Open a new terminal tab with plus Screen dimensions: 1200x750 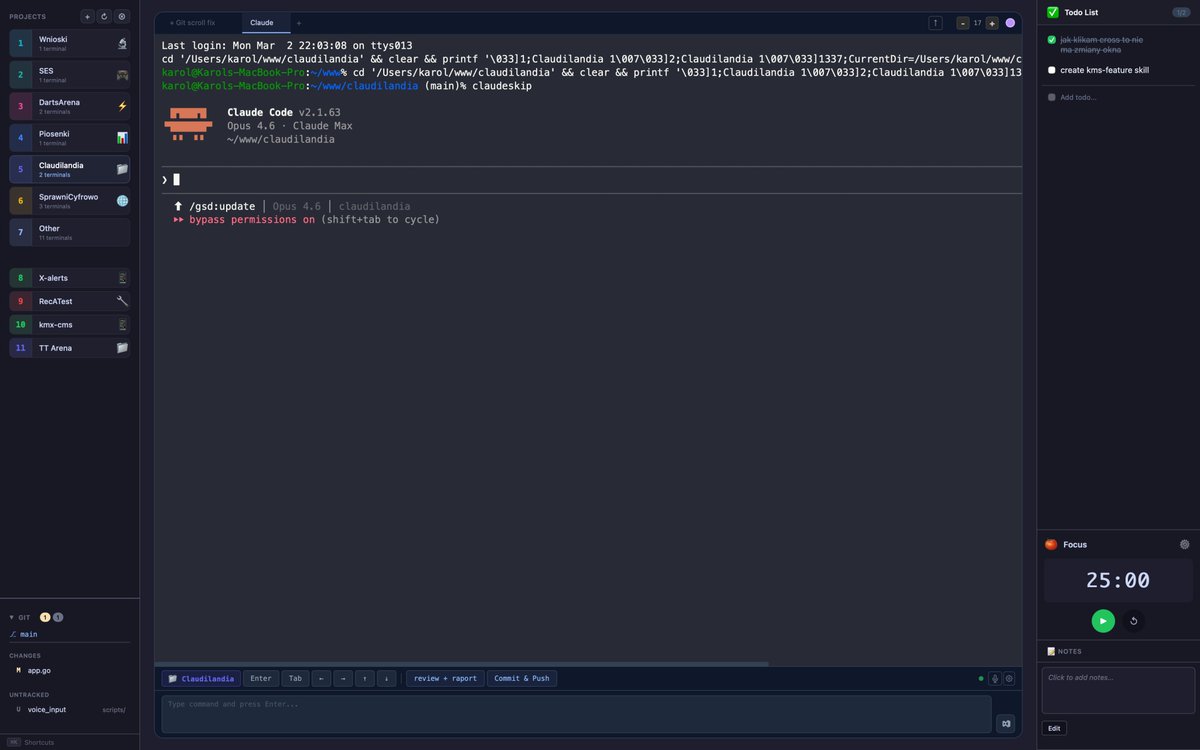pyautogui.click(x=299, y=22)
